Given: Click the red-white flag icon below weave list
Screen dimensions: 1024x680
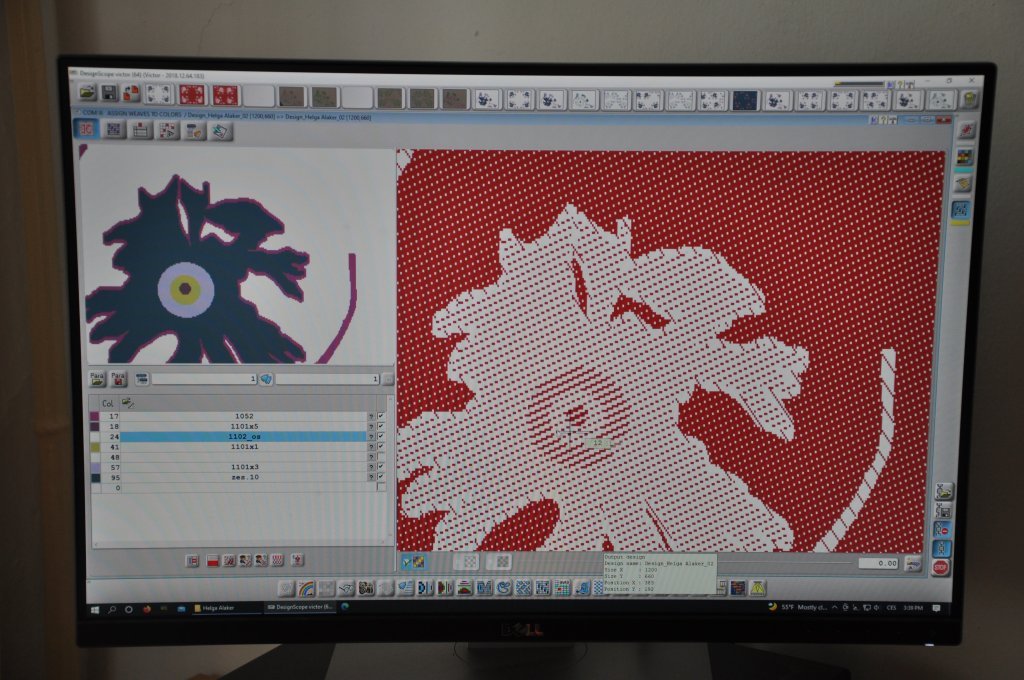Looking at the screenshot, I should pyautogui.click(x=212, y=561).
